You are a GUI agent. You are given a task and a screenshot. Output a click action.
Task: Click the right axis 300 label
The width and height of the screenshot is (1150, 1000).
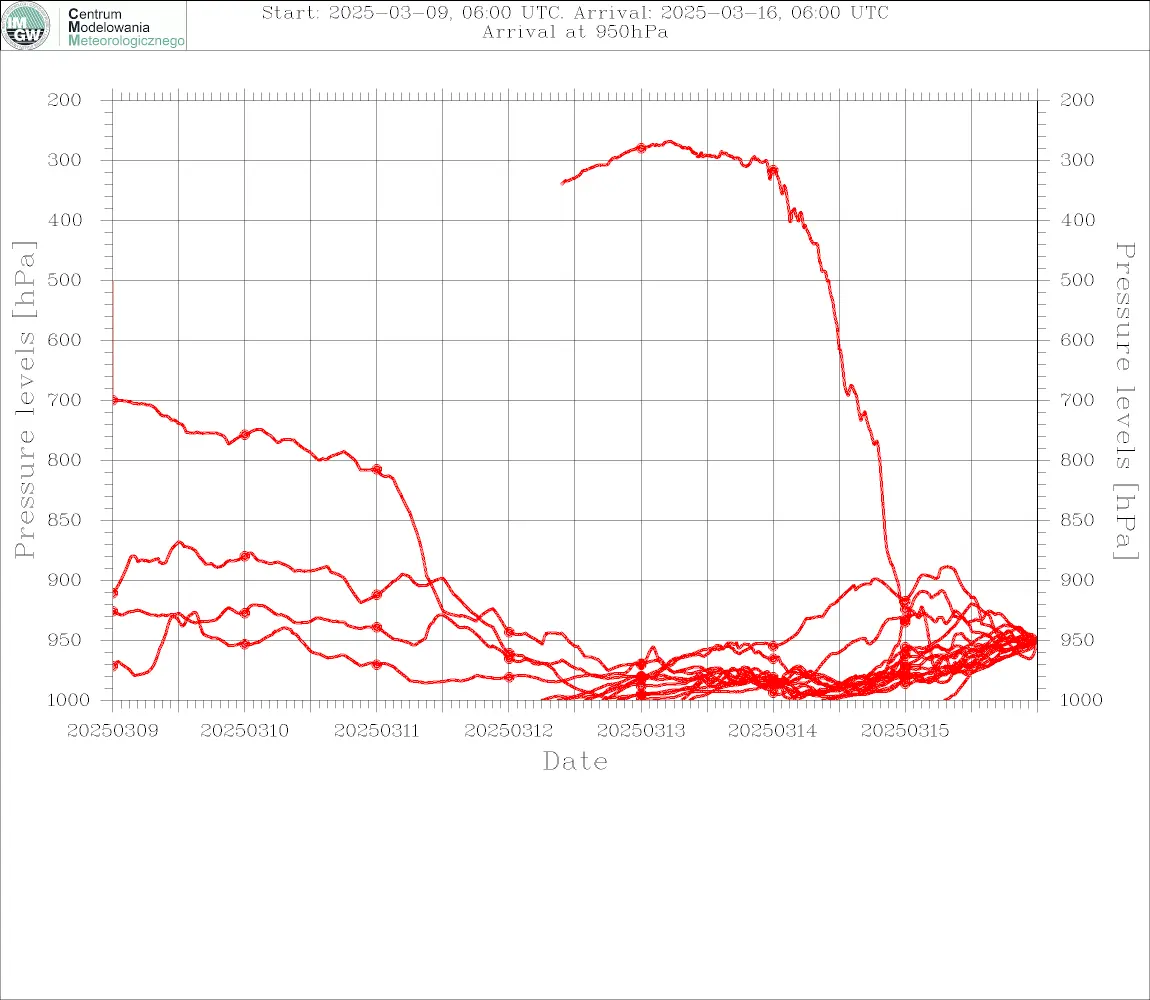click(1077, 160)
